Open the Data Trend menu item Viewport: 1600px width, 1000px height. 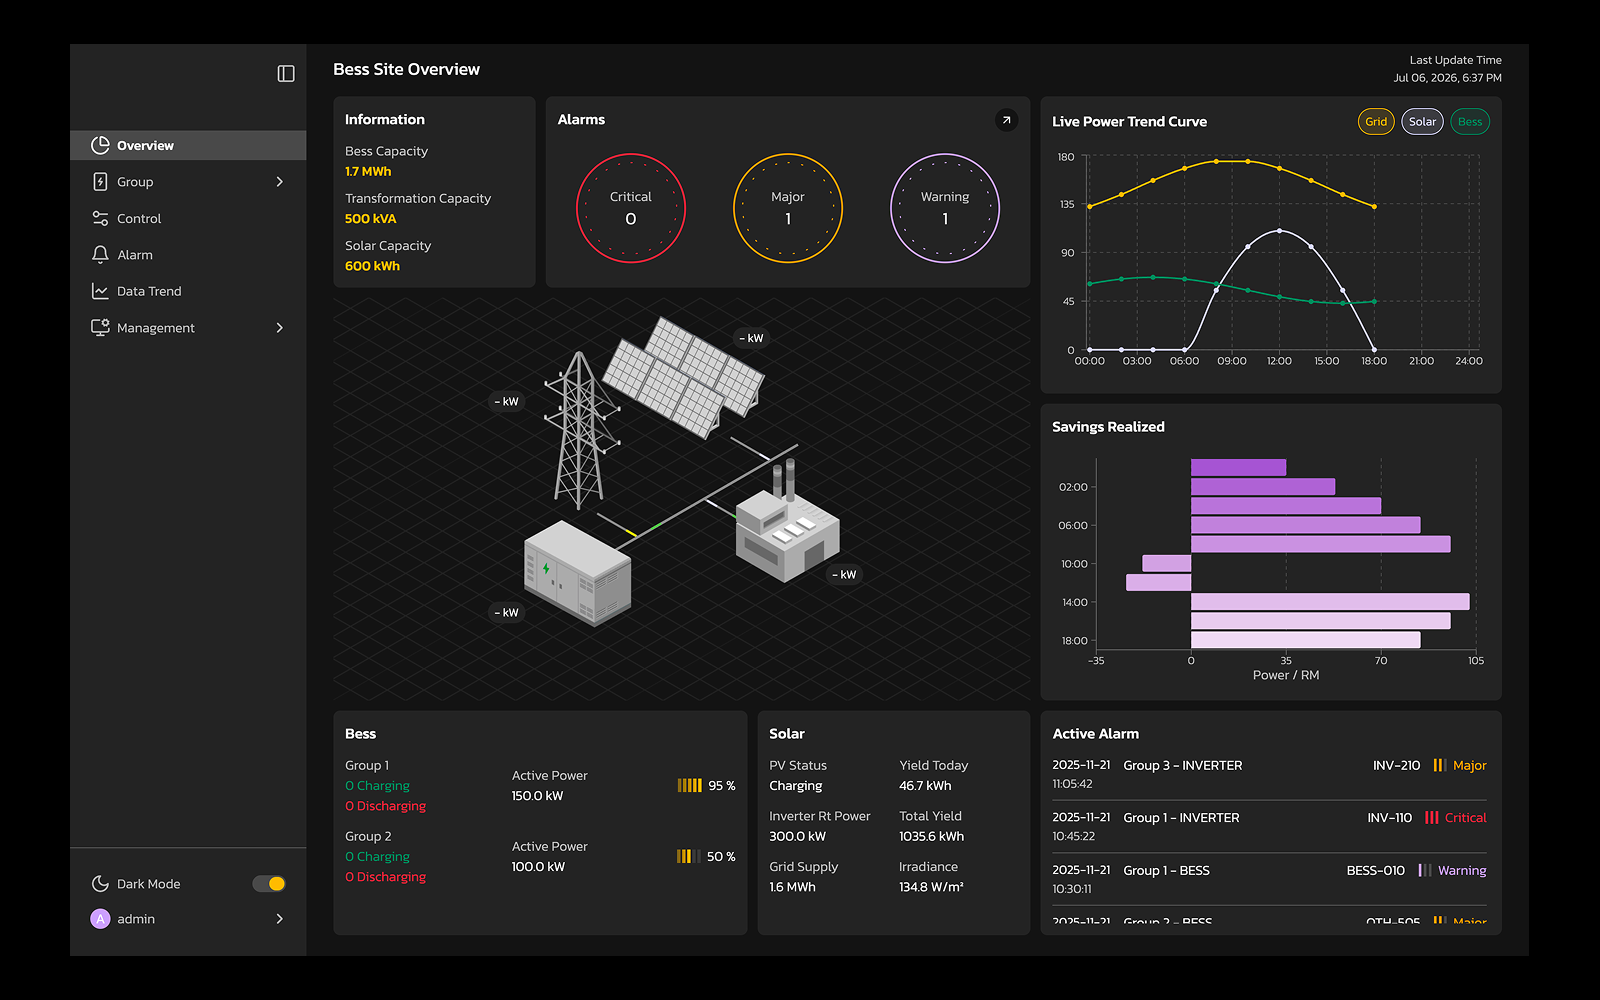coord(188,291)
